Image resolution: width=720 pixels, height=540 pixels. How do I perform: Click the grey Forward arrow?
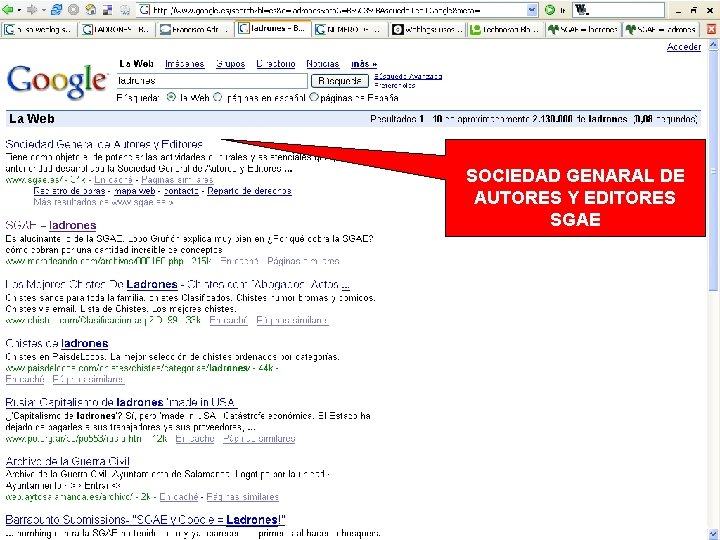32,9
